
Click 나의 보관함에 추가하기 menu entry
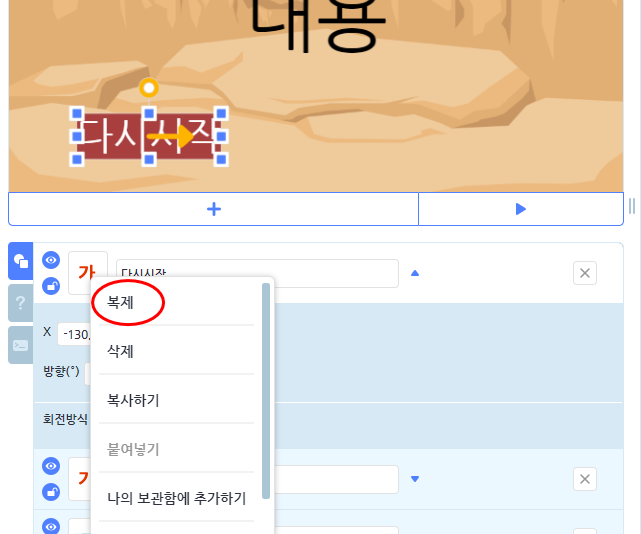[x=176, y=498]
